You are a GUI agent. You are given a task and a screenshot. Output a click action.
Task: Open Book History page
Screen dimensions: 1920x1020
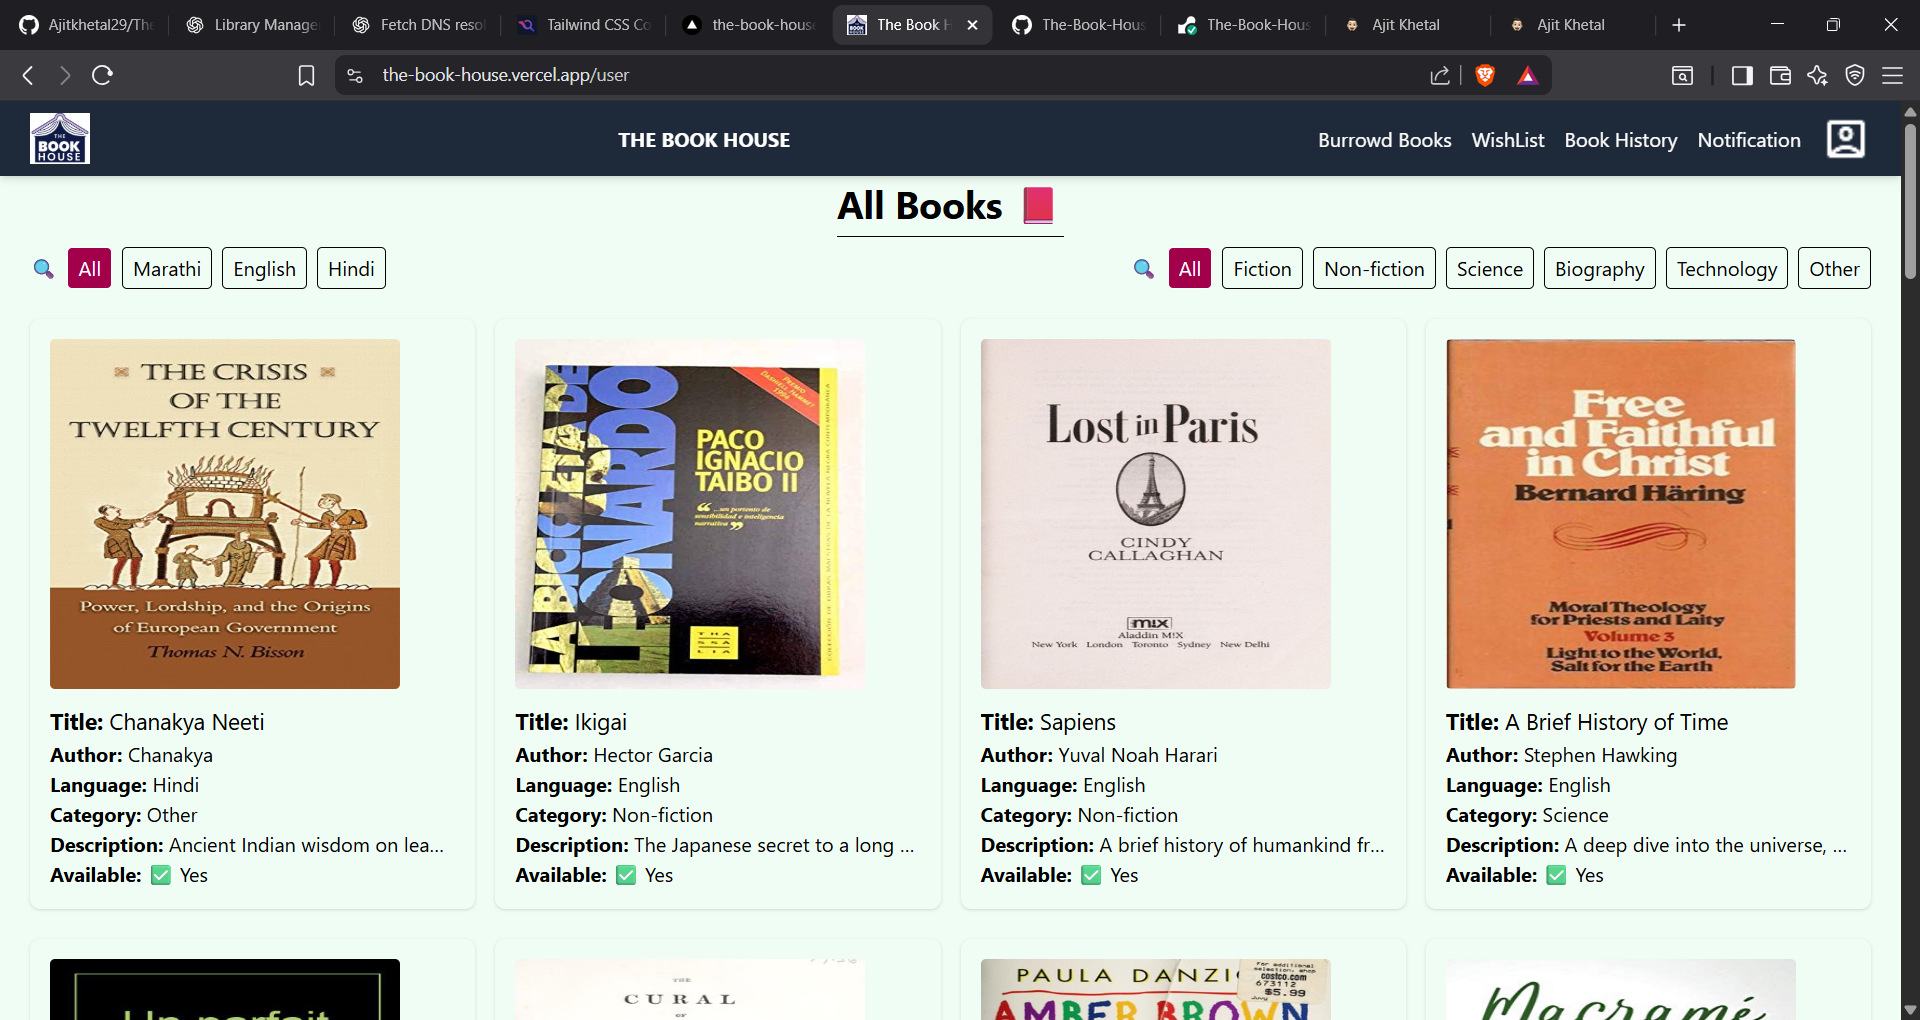[1621, 140]
